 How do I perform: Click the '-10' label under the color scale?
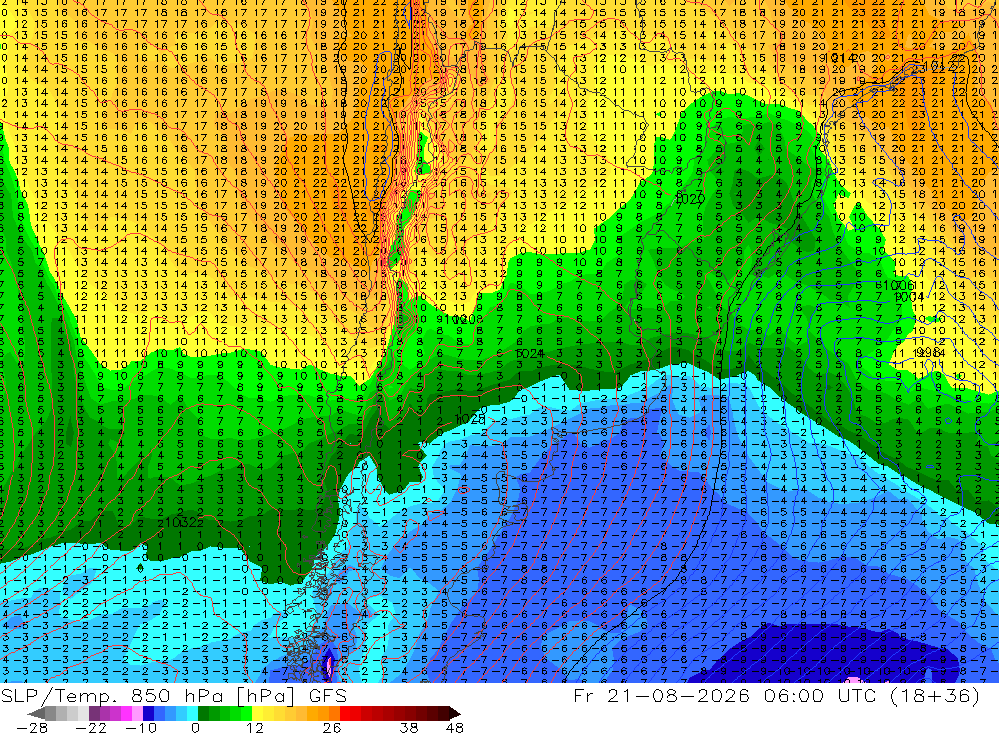coord(141,727)
